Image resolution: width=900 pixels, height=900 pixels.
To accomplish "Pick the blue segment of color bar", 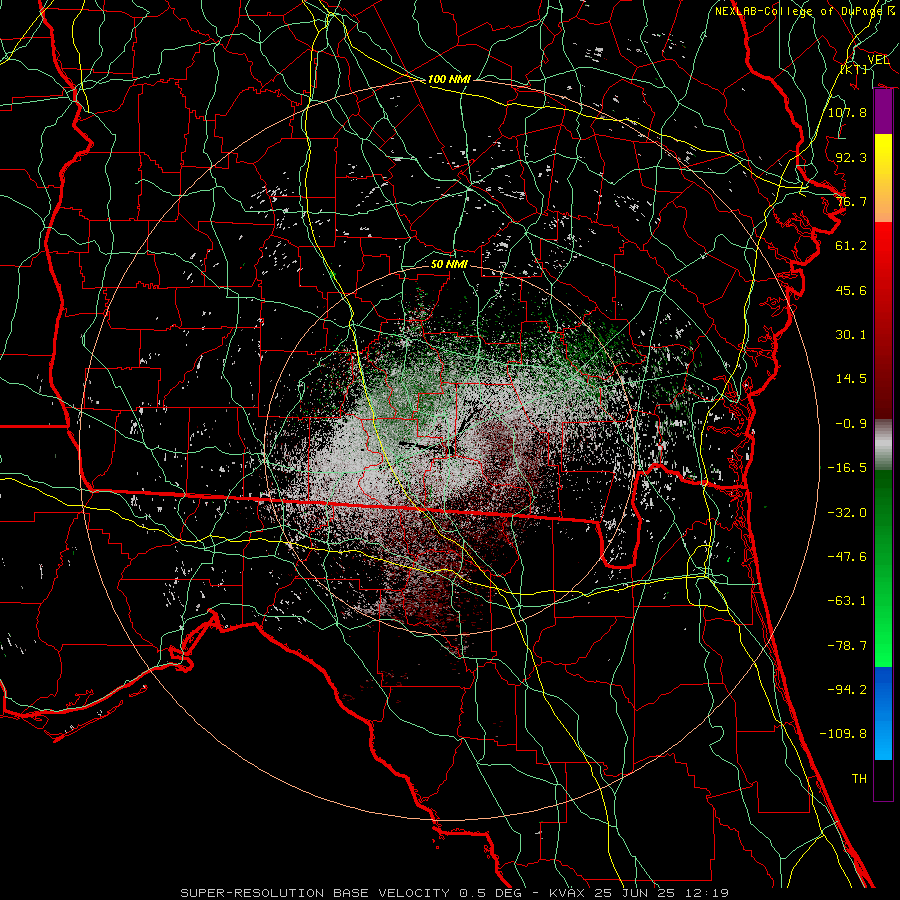I will (883, 713).
